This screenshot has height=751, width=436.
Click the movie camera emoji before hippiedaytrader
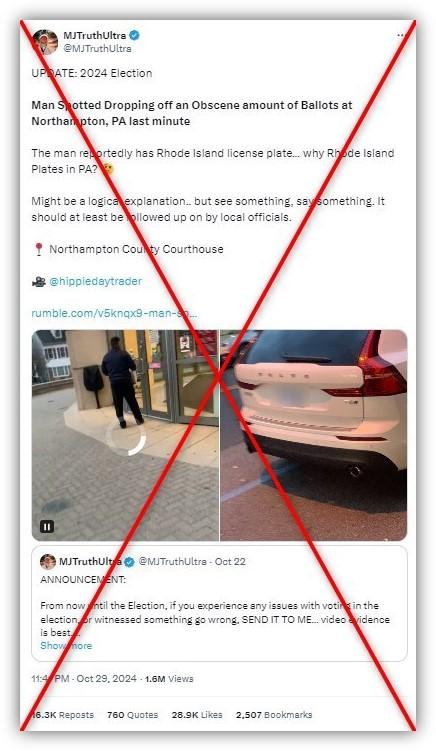(39, 282)
